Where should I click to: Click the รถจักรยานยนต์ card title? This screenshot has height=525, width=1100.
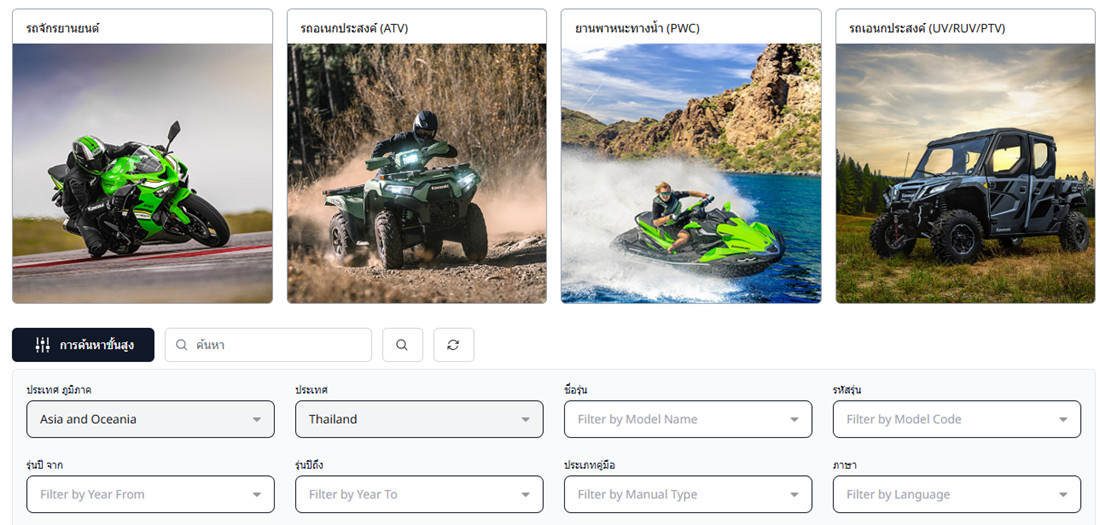pos(62,28)
